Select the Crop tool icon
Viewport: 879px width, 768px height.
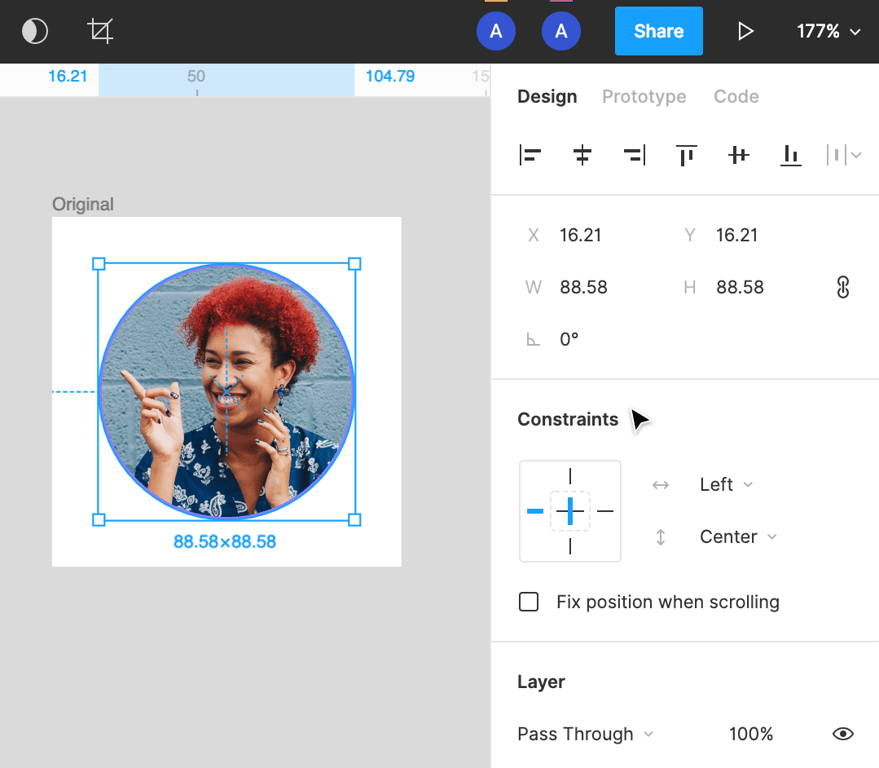[100, 31]
